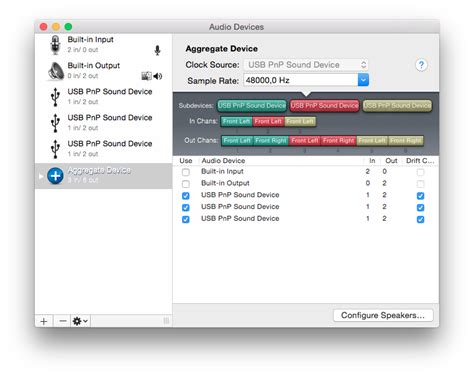Click Built-in Output row in device table
This screenshot has height=377, width=474.
[305, 183]
